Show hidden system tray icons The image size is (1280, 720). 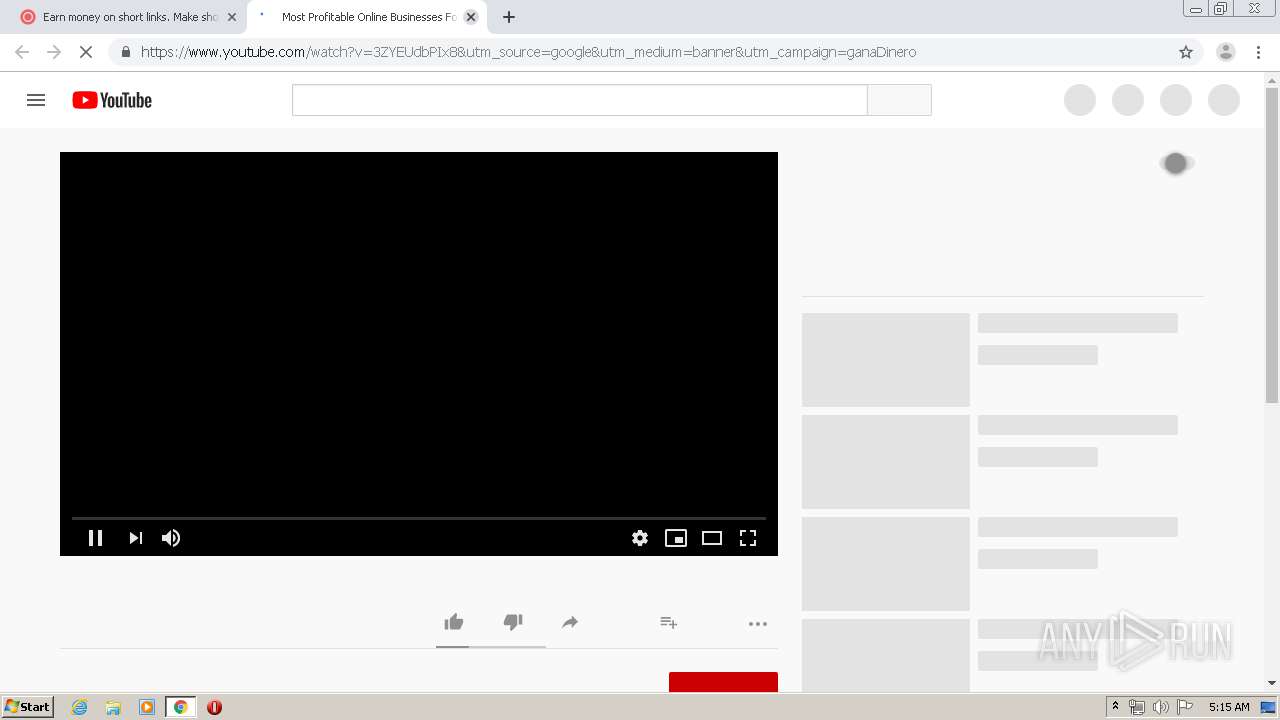pos(1115,707)
